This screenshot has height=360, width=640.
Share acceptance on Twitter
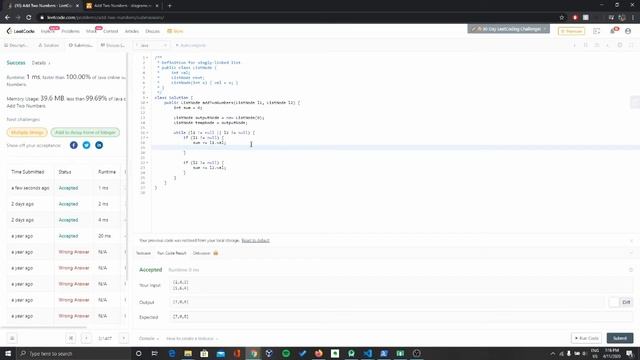coord(86,145)
